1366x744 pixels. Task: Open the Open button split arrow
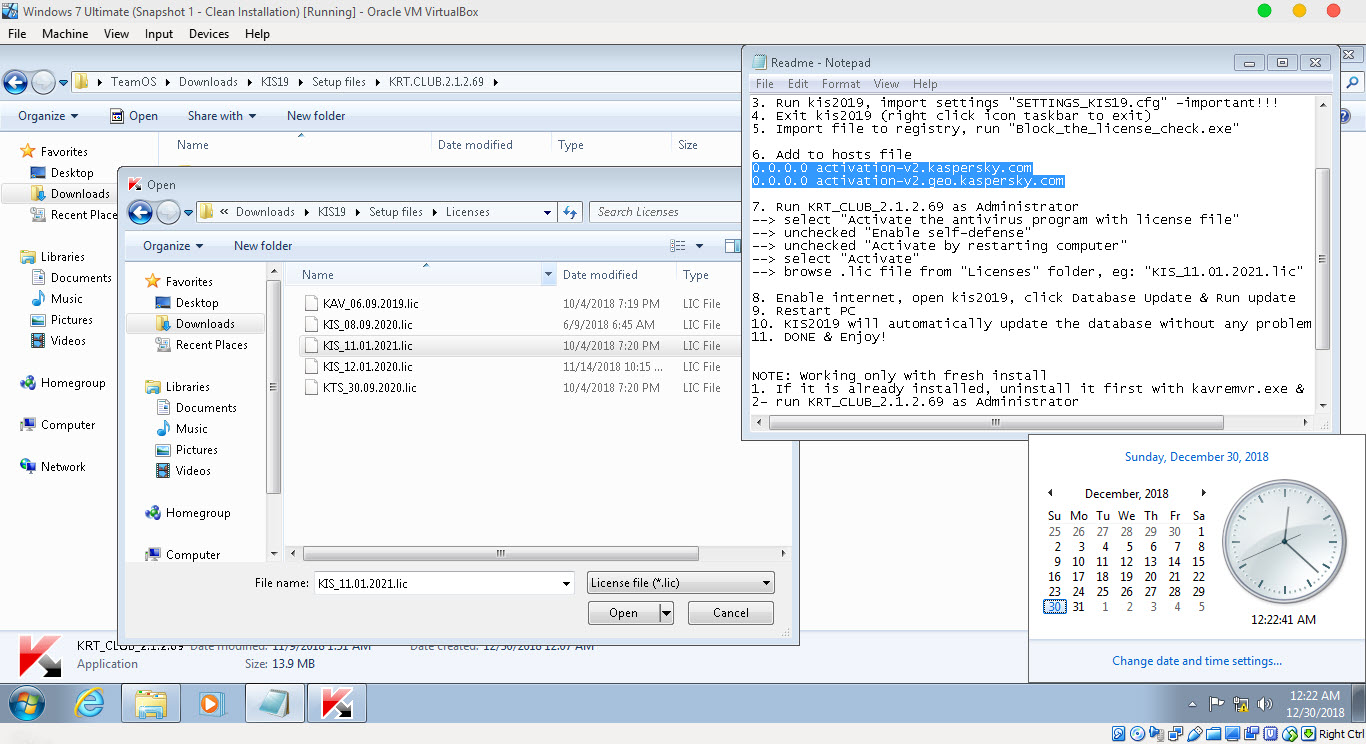point(666,613)
